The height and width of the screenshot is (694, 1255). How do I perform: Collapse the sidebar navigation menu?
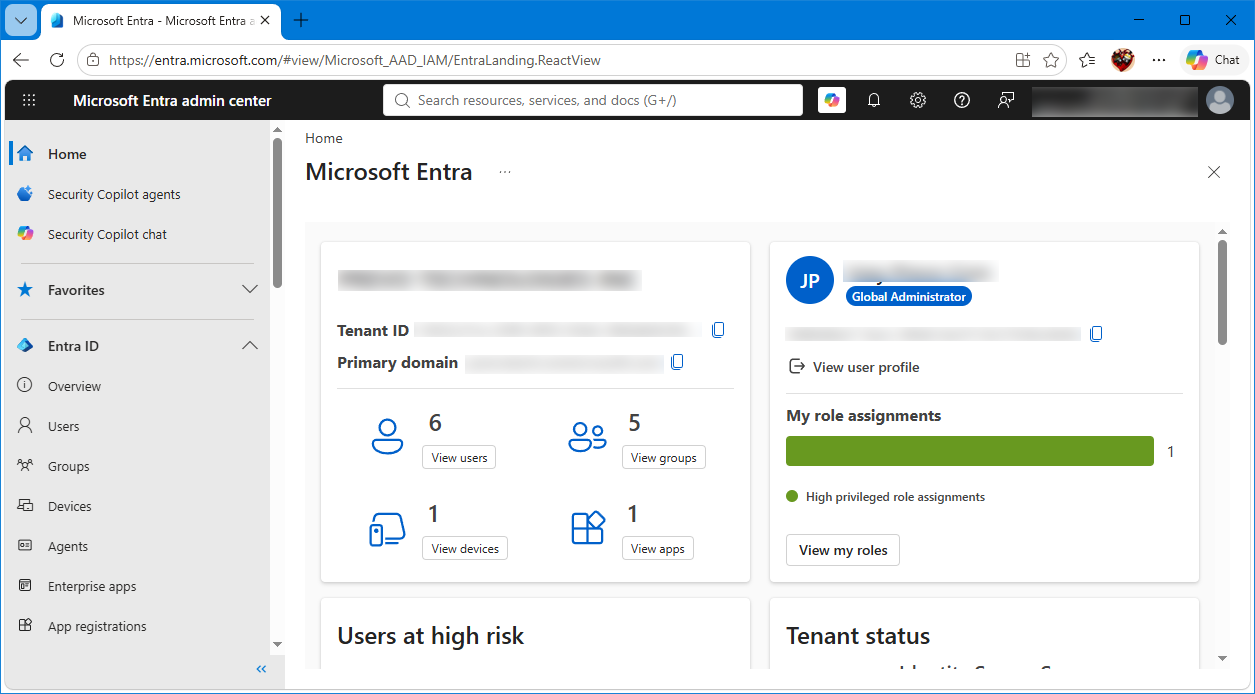[x=261, y=669]
